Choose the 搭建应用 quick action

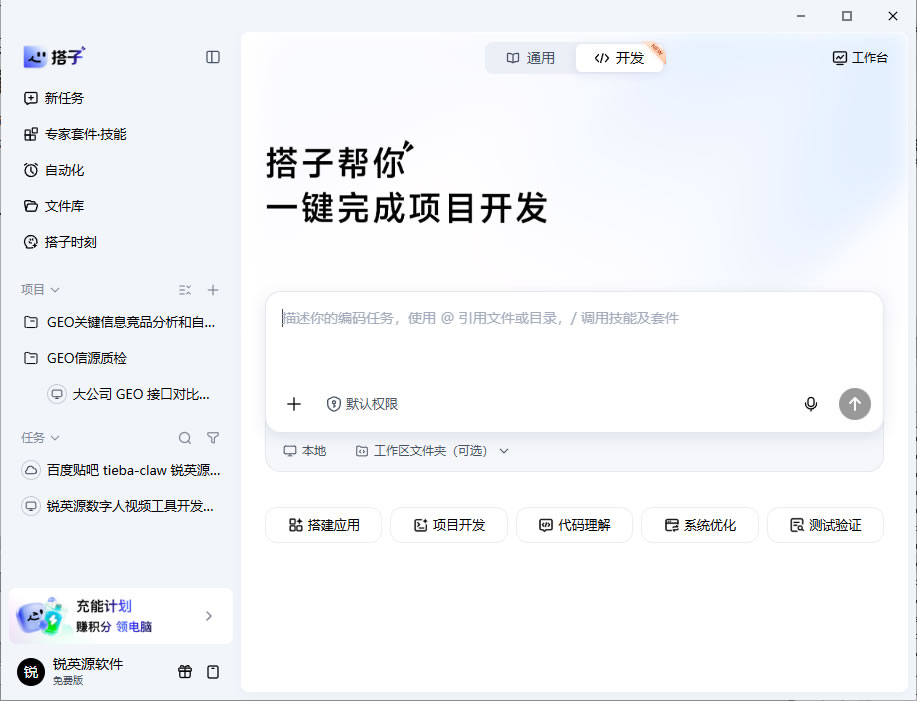pyautogui.click(x=323, y=525)
